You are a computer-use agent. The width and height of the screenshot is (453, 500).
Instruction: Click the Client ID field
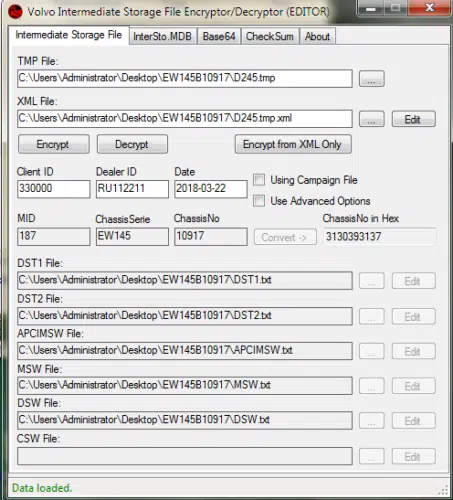click(x=54, y=189)
